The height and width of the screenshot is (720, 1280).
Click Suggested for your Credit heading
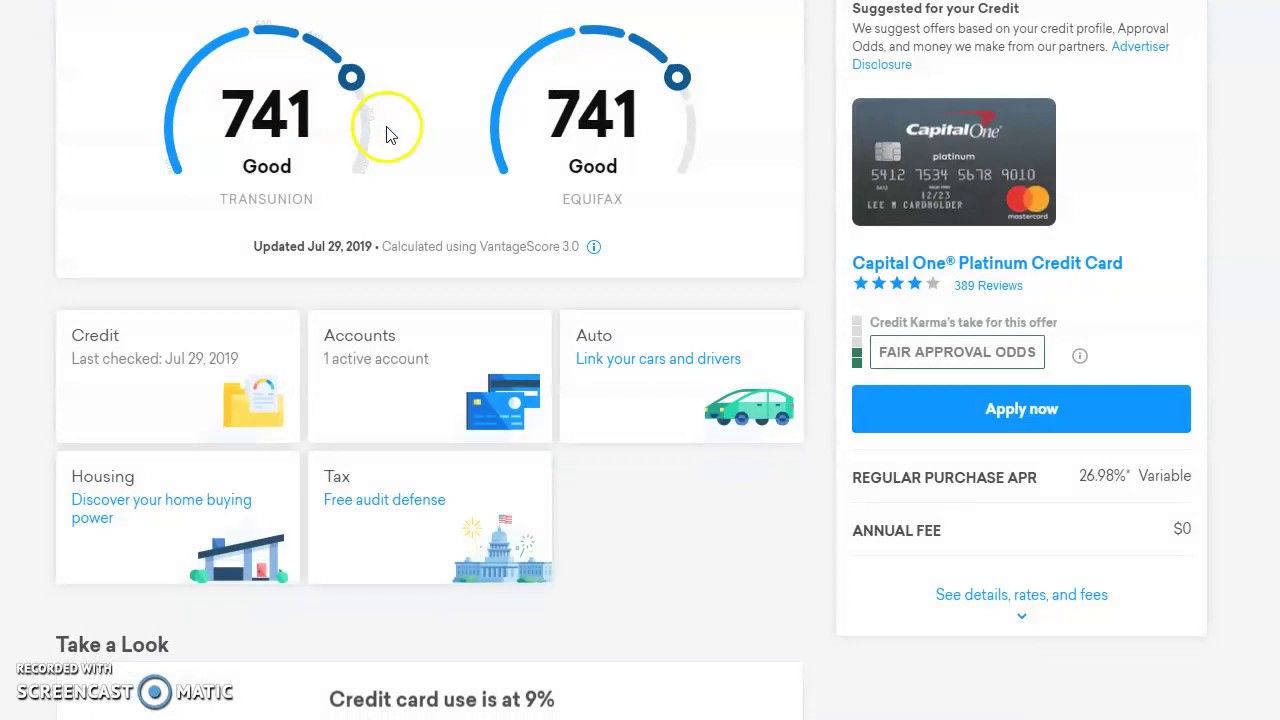pyautogui.click(x=935, y=8)
